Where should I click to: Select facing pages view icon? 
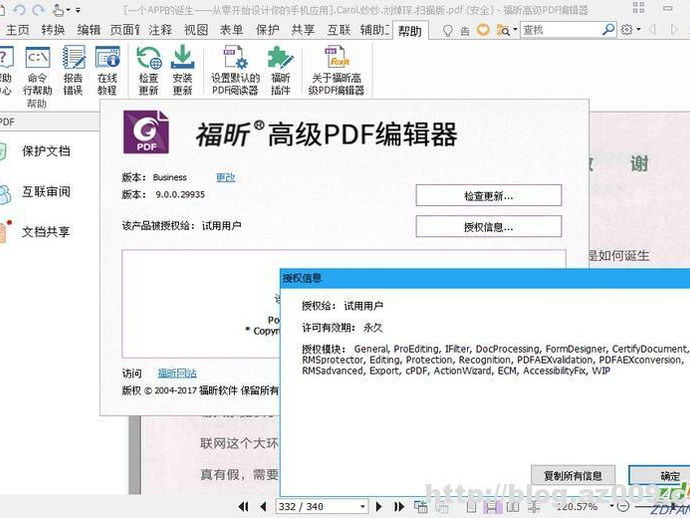coord(513,507)
